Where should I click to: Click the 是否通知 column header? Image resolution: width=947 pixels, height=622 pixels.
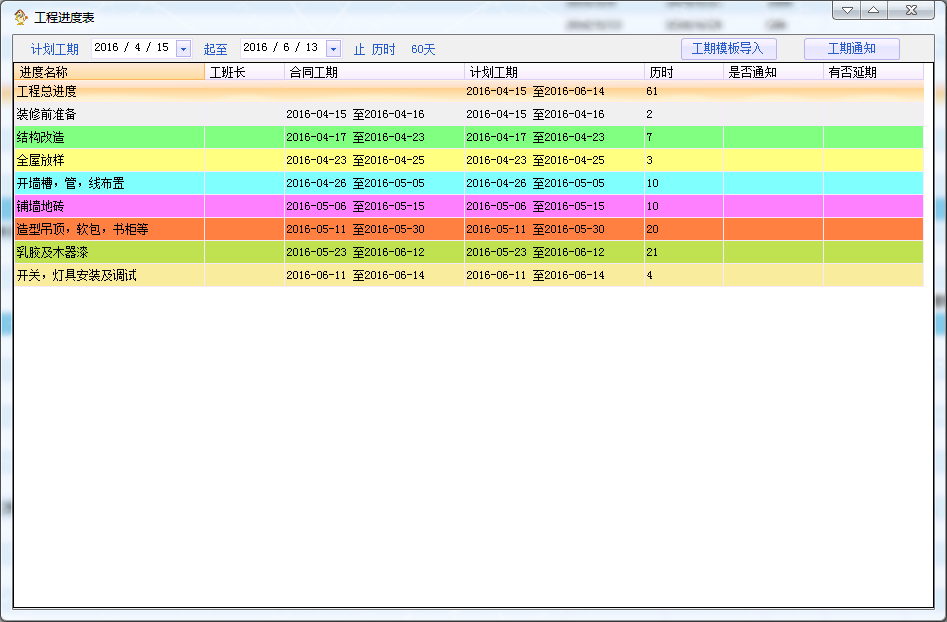point(773,72)
